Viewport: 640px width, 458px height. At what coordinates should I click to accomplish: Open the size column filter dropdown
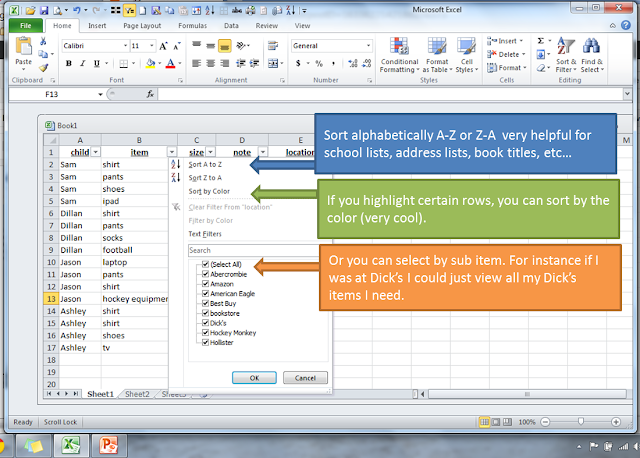coord(211,152)
